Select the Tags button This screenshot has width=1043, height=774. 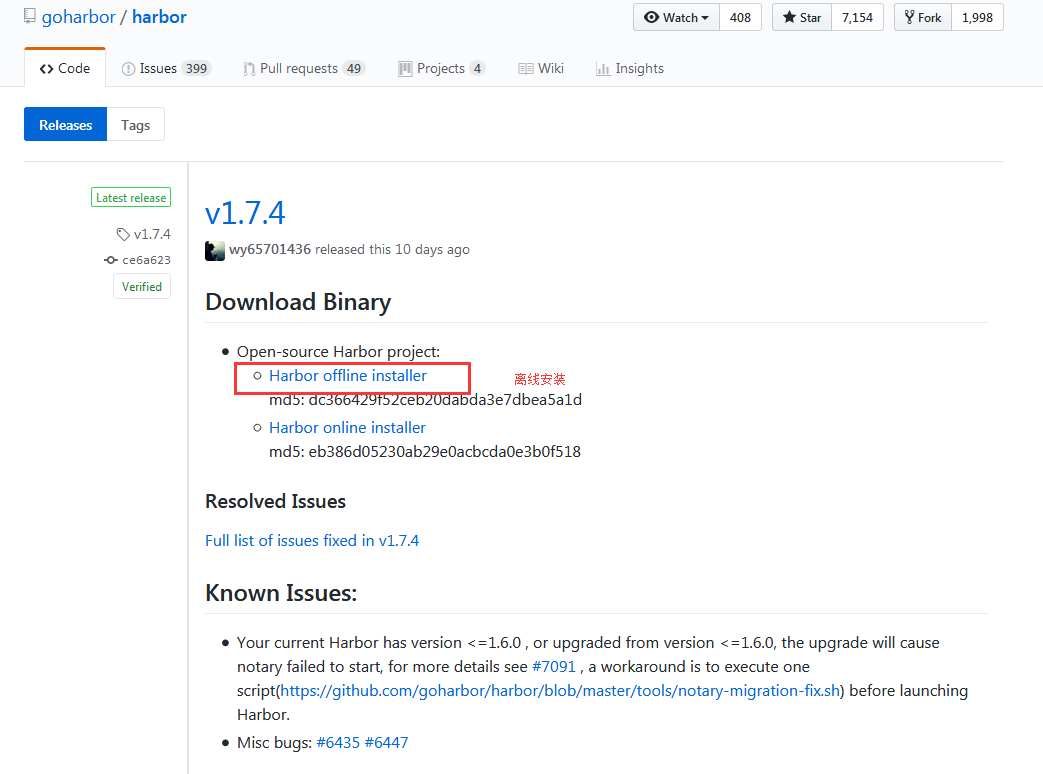pos(136,124)
